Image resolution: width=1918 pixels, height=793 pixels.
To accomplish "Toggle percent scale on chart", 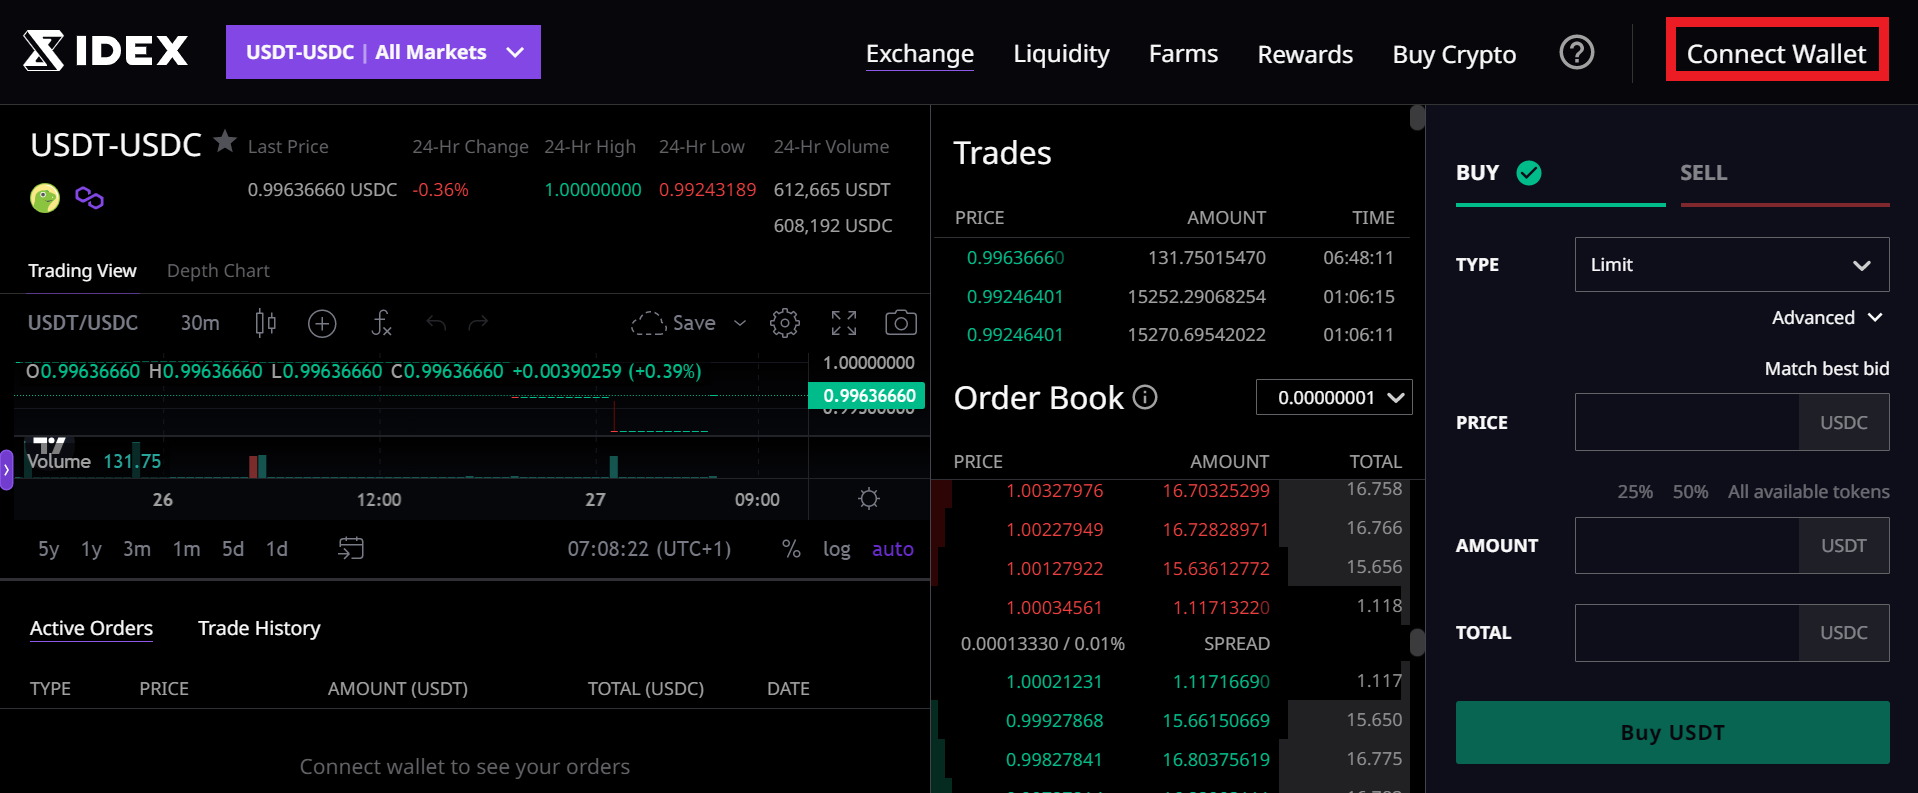I will click(x=791, y=549).
